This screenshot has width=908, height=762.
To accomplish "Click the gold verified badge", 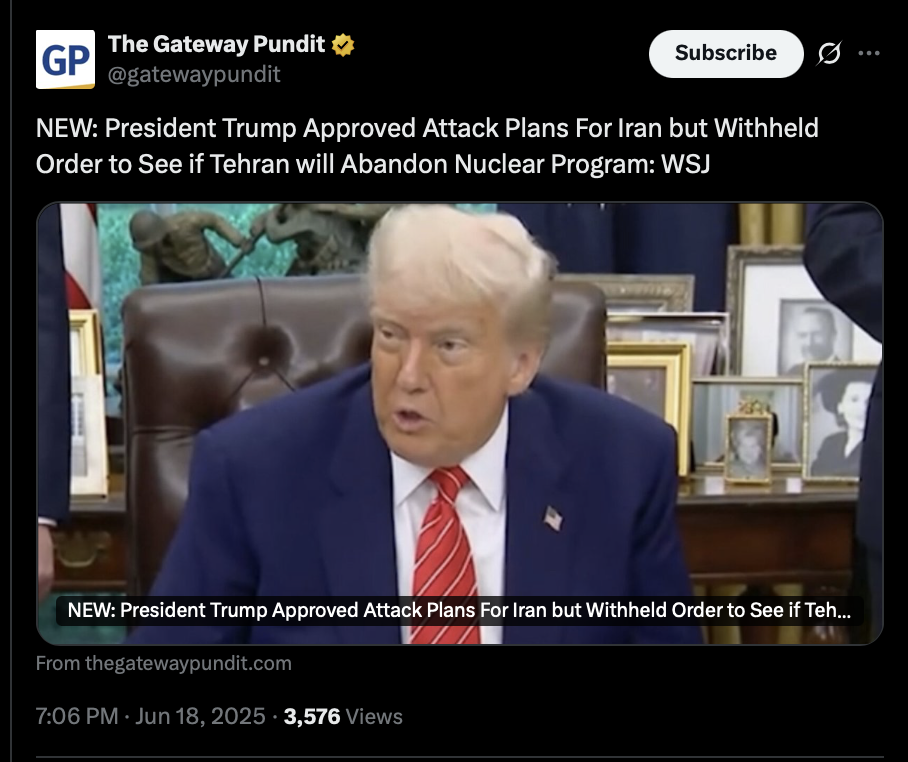I will click(343, 45).
